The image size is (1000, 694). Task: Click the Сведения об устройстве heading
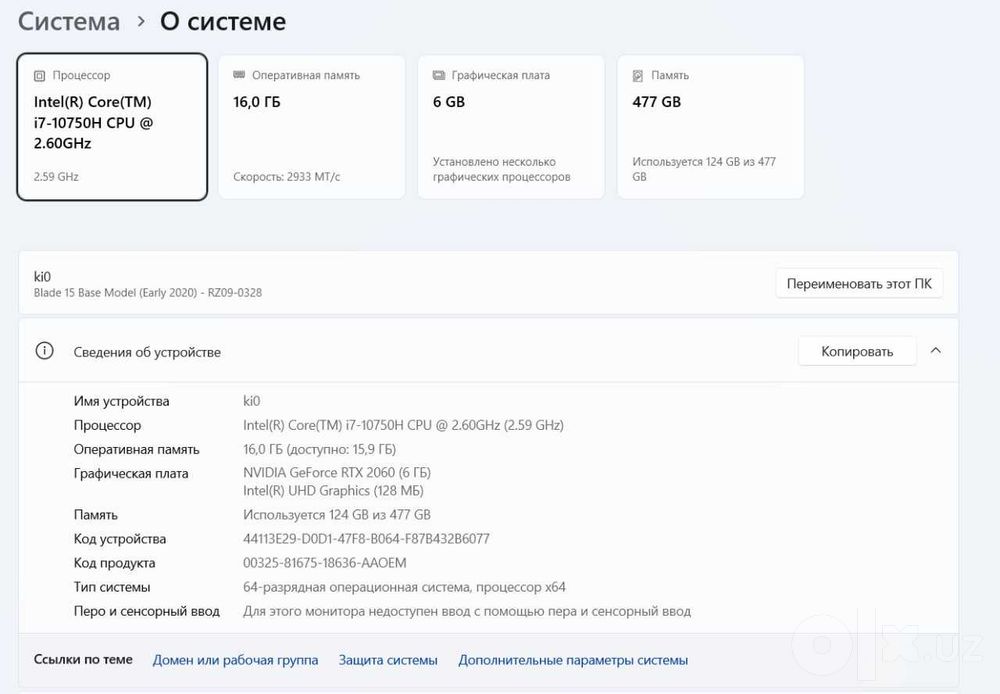(147, 352)
